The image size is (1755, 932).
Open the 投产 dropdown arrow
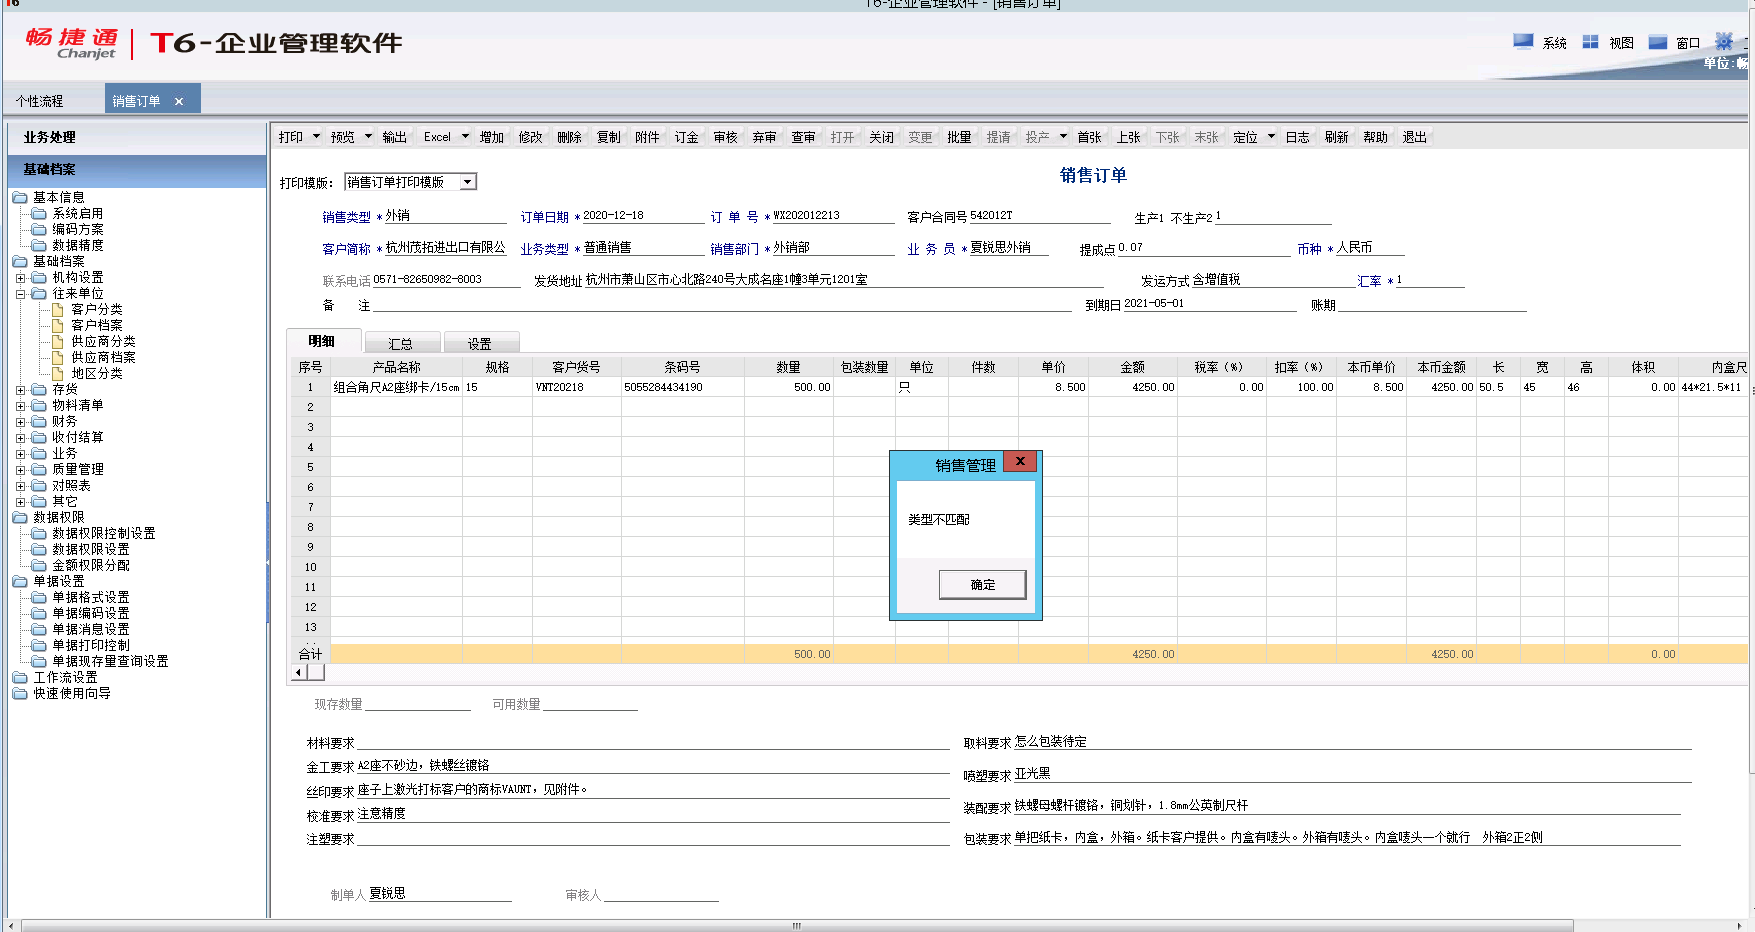click(1063, 136)
